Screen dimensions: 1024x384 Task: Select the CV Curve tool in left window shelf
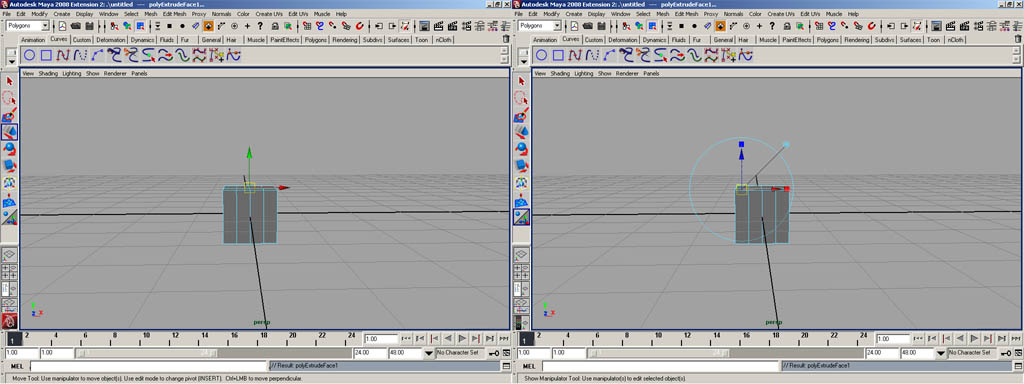(x=63, y=56)
